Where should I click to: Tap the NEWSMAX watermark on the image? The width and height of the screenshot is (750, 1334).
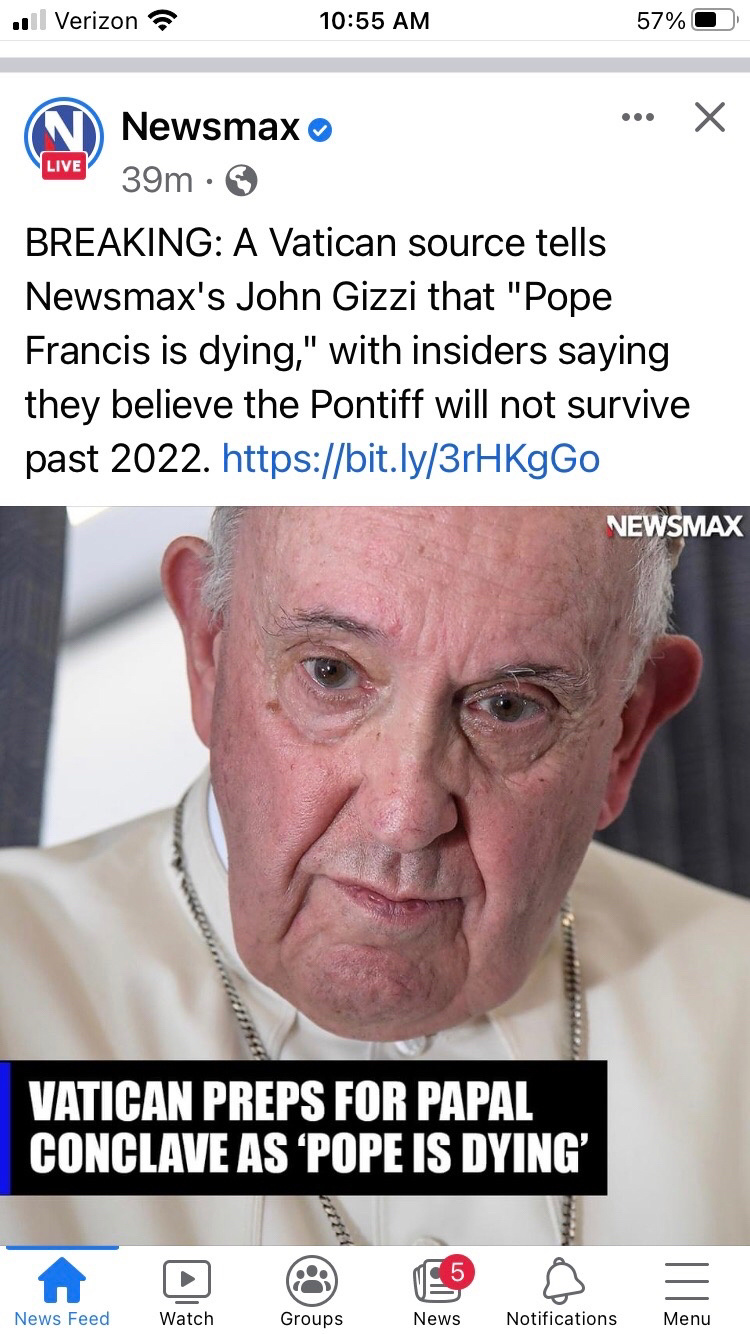674,526
